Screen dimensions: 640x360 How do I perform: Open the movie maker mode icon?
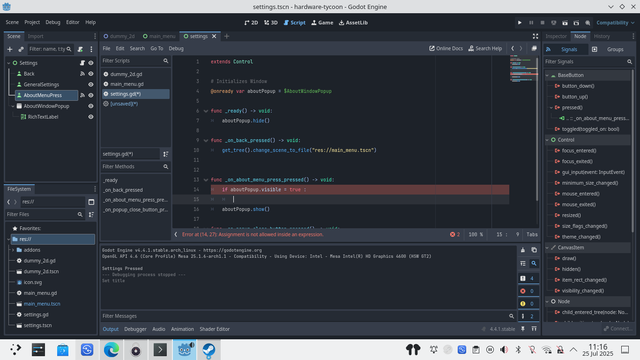tap(588, 23)
